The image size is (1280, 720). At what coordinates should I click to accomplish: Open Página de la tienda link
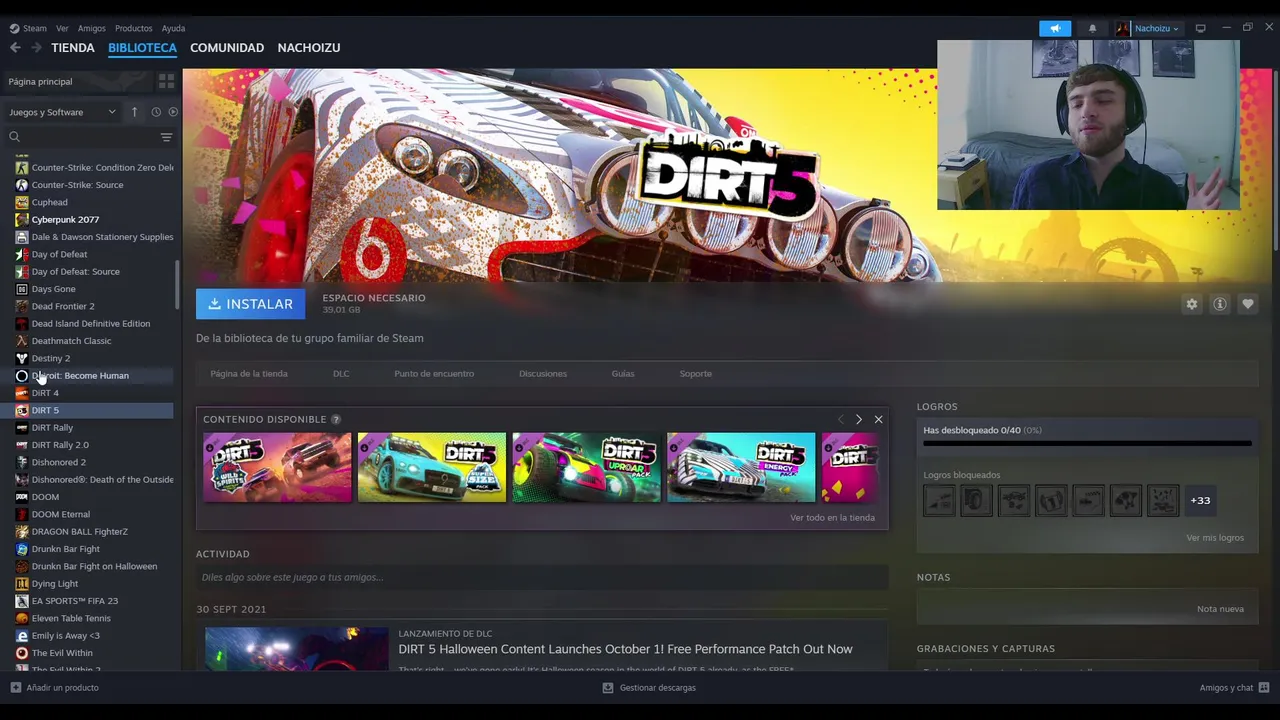coord(249,373)
